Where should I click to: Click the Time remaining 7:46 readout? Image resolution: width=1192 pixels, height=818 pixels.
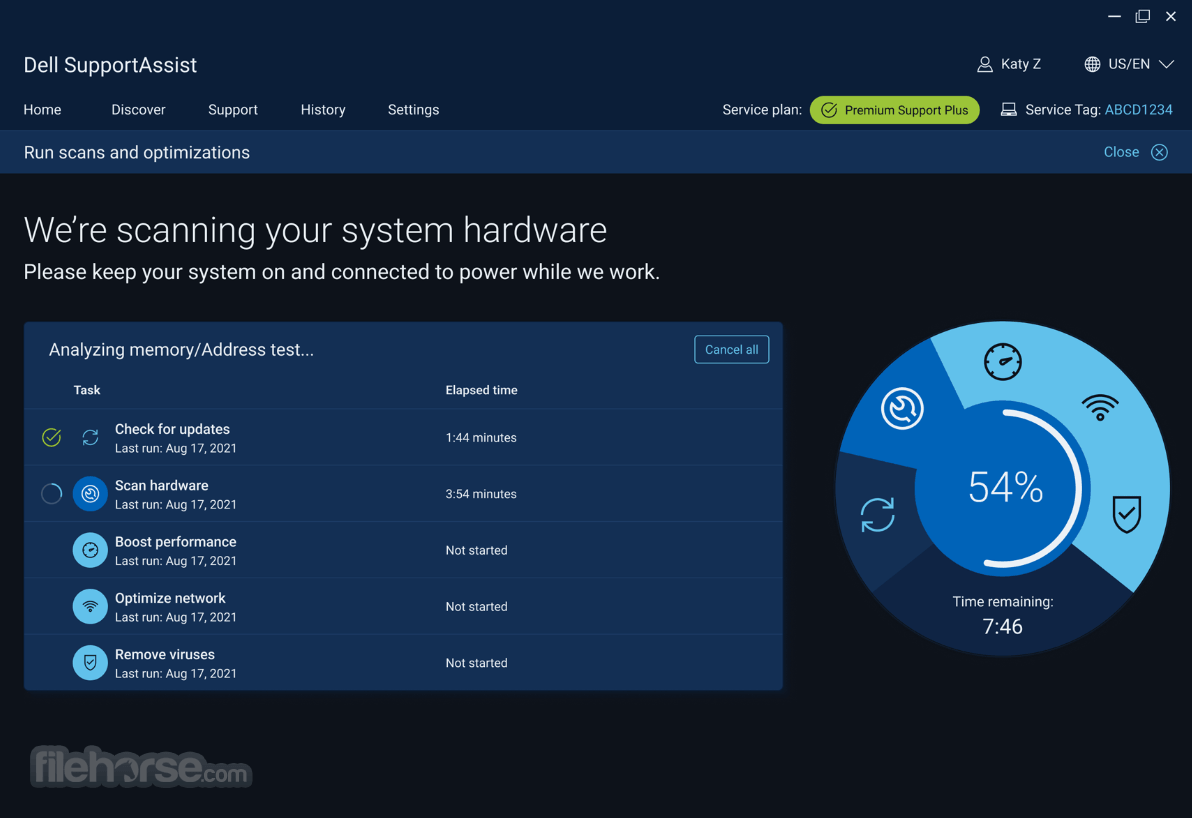click(x=1003, y=615)
